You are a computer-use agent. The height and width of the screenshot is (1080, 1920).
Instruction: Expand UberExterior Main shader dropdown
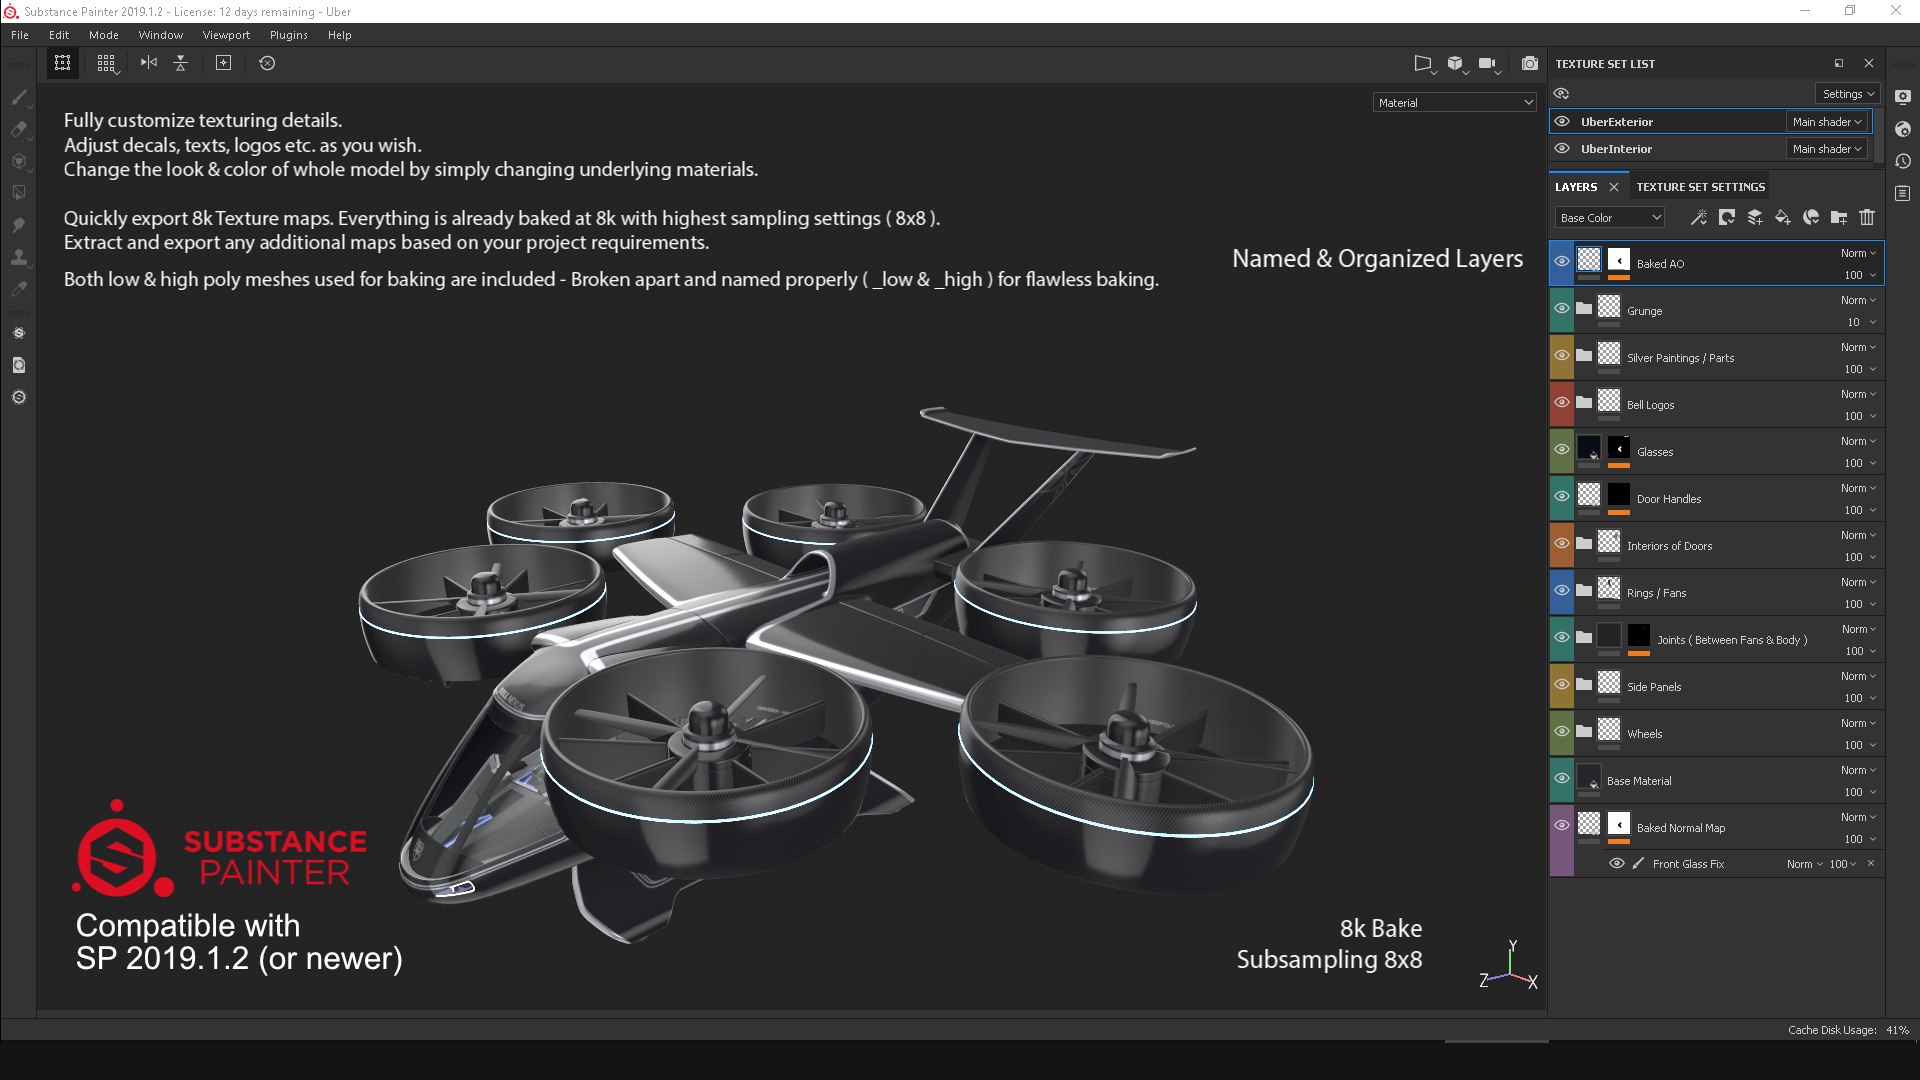(1826, 122)
